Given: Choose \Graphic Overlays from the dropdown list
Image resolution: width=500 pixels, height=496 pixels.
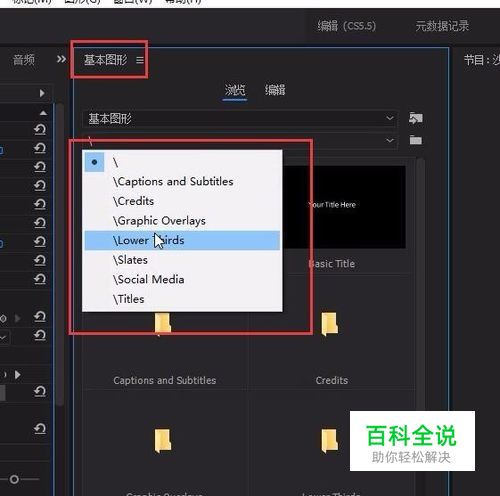Looking at the screenshot, I should click(x=182, y=221).
